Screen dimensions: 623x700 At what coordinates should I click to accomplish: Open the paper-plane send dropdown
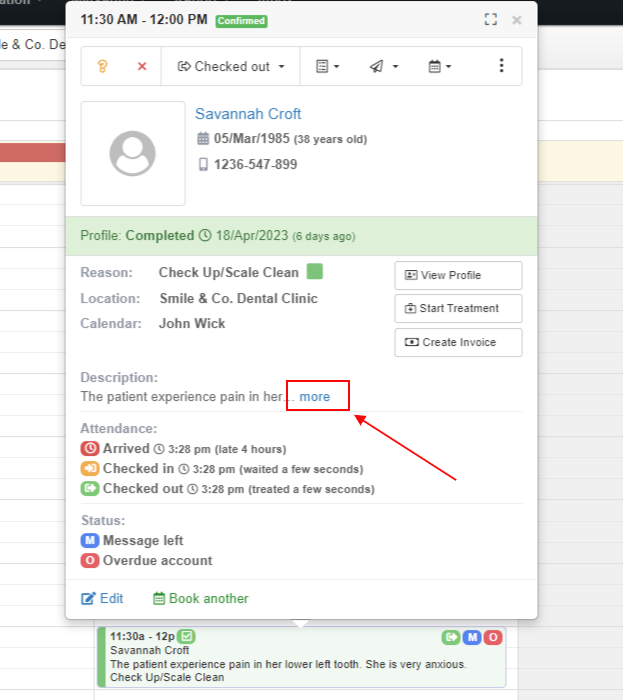pyautogui.click(x=383, y=67)
